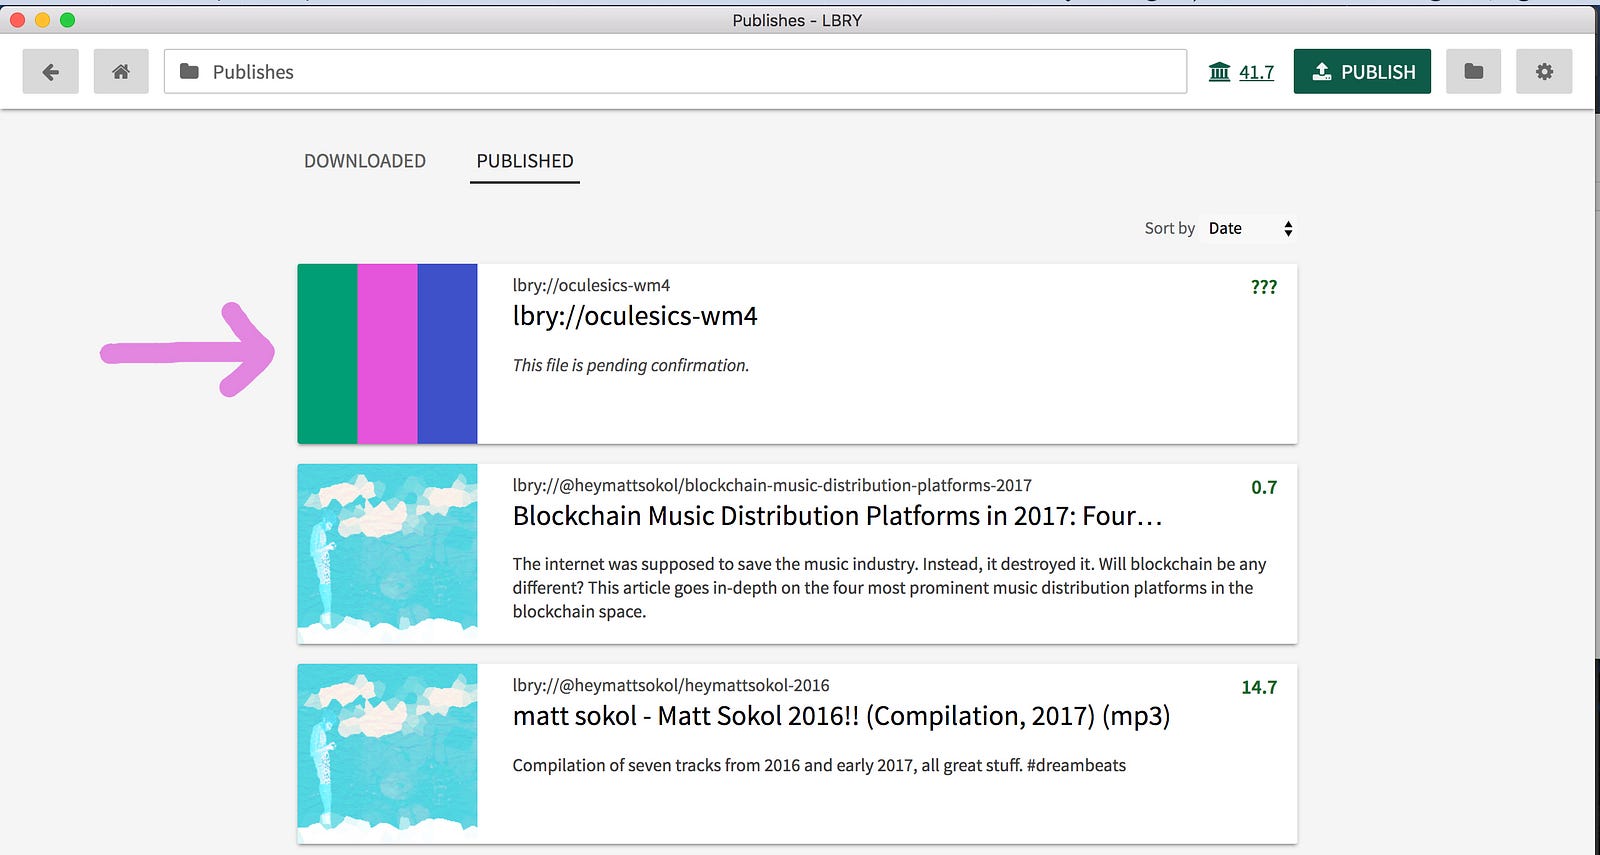Image resolution: width=1600 pixels, height=855 pixels.
Task: Click the heymattsokol-2016 URI text
Action: 671,685
